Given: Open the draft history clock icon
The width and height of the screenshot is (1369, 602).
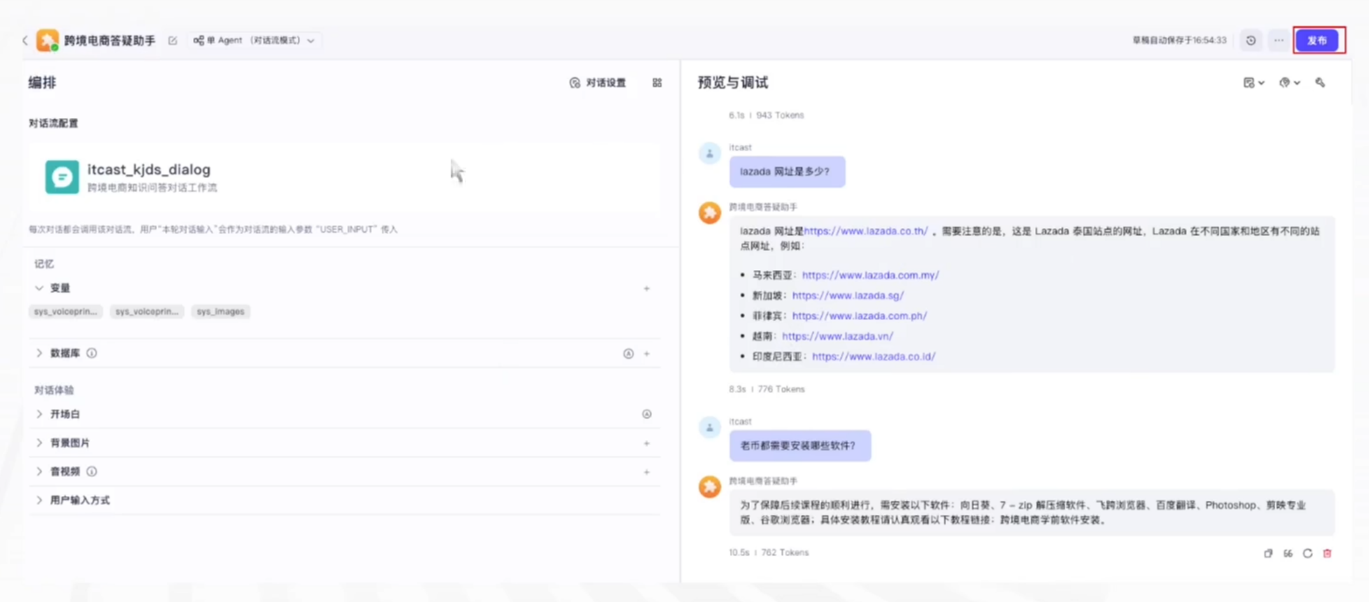Looking at the screenshot, I should (x=1250, y=41).
